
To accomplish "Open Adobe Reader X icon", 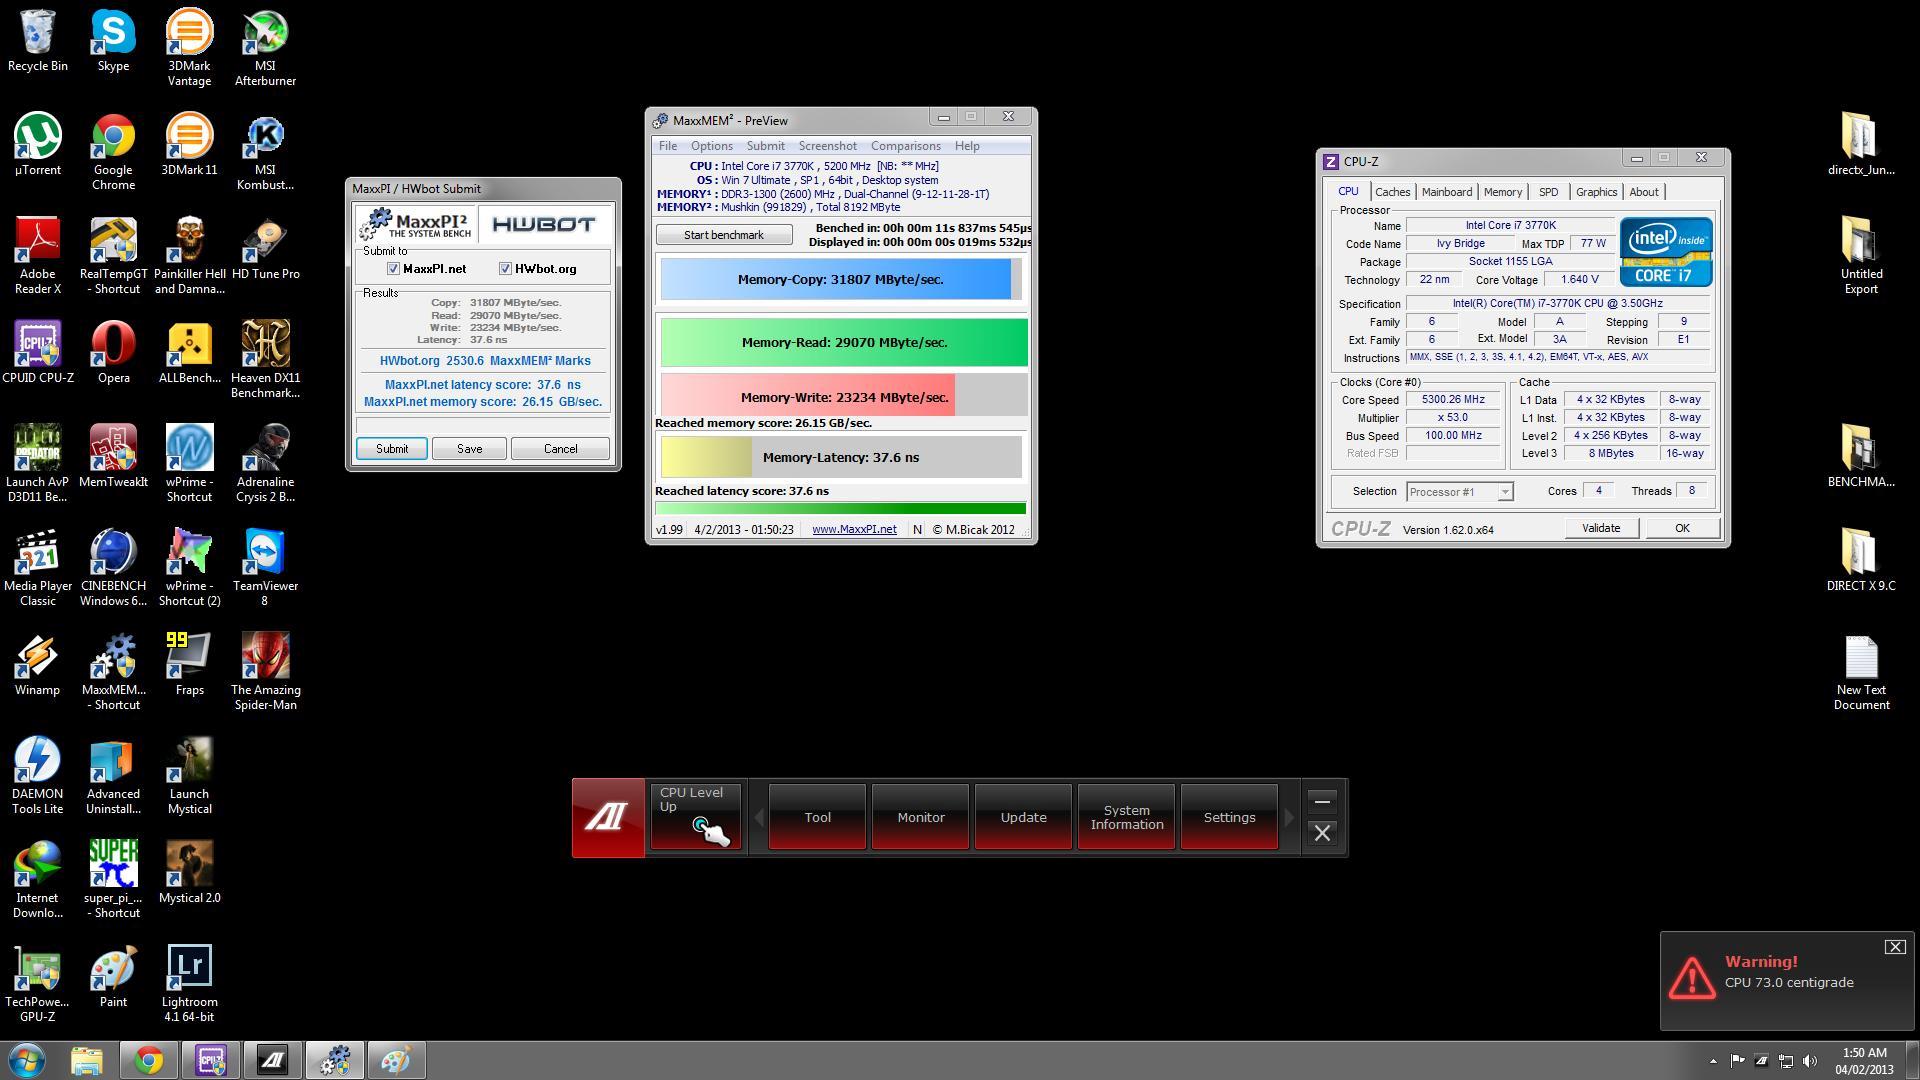I will 38,256.
